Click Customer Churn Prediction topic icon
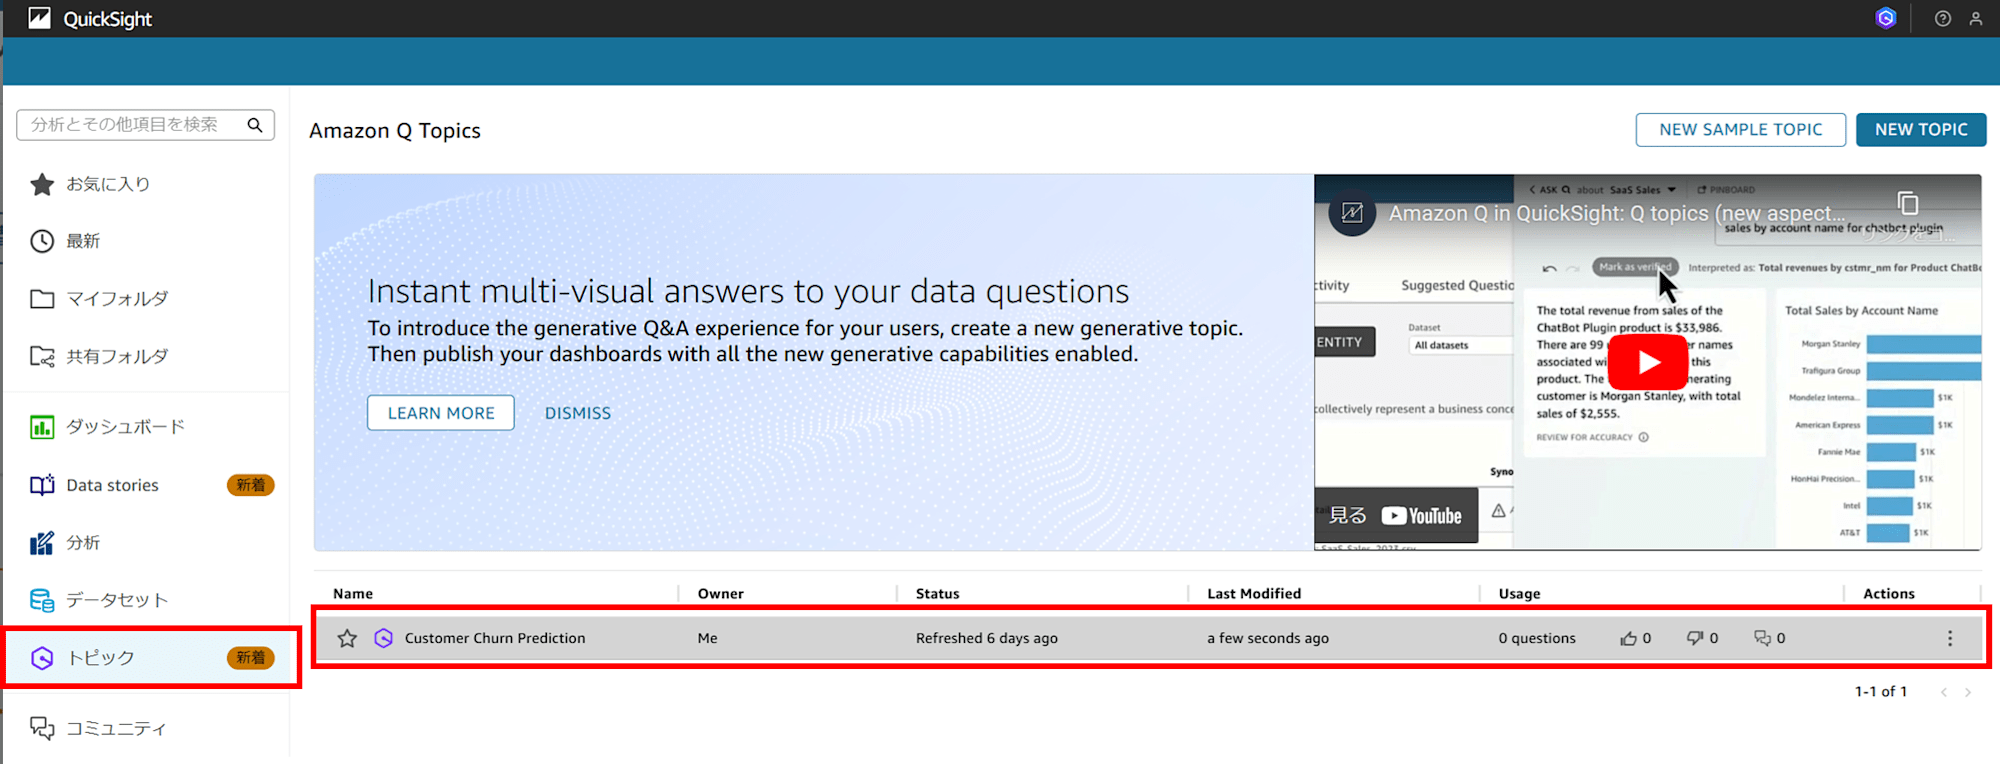The width and height of the screenshot is (2000, 764). click(x=383, y=638)
